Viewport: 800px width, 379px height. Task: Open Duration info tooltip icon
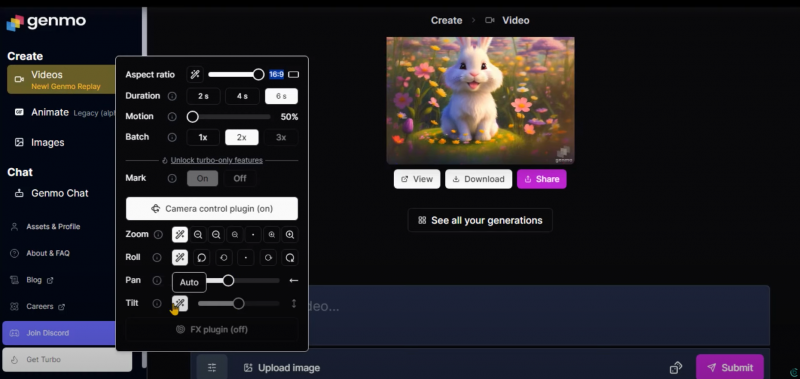click(x=172, y=96)
